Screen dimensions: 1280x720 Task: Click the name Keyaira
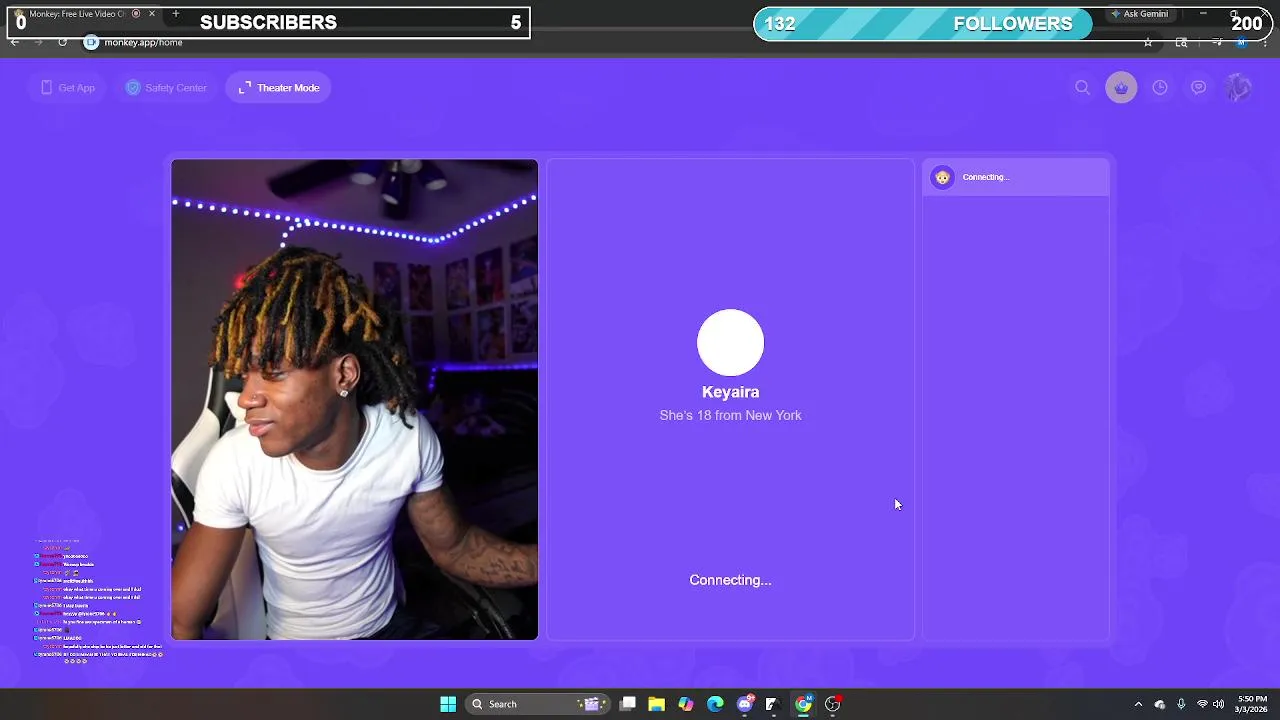point(730,392)
